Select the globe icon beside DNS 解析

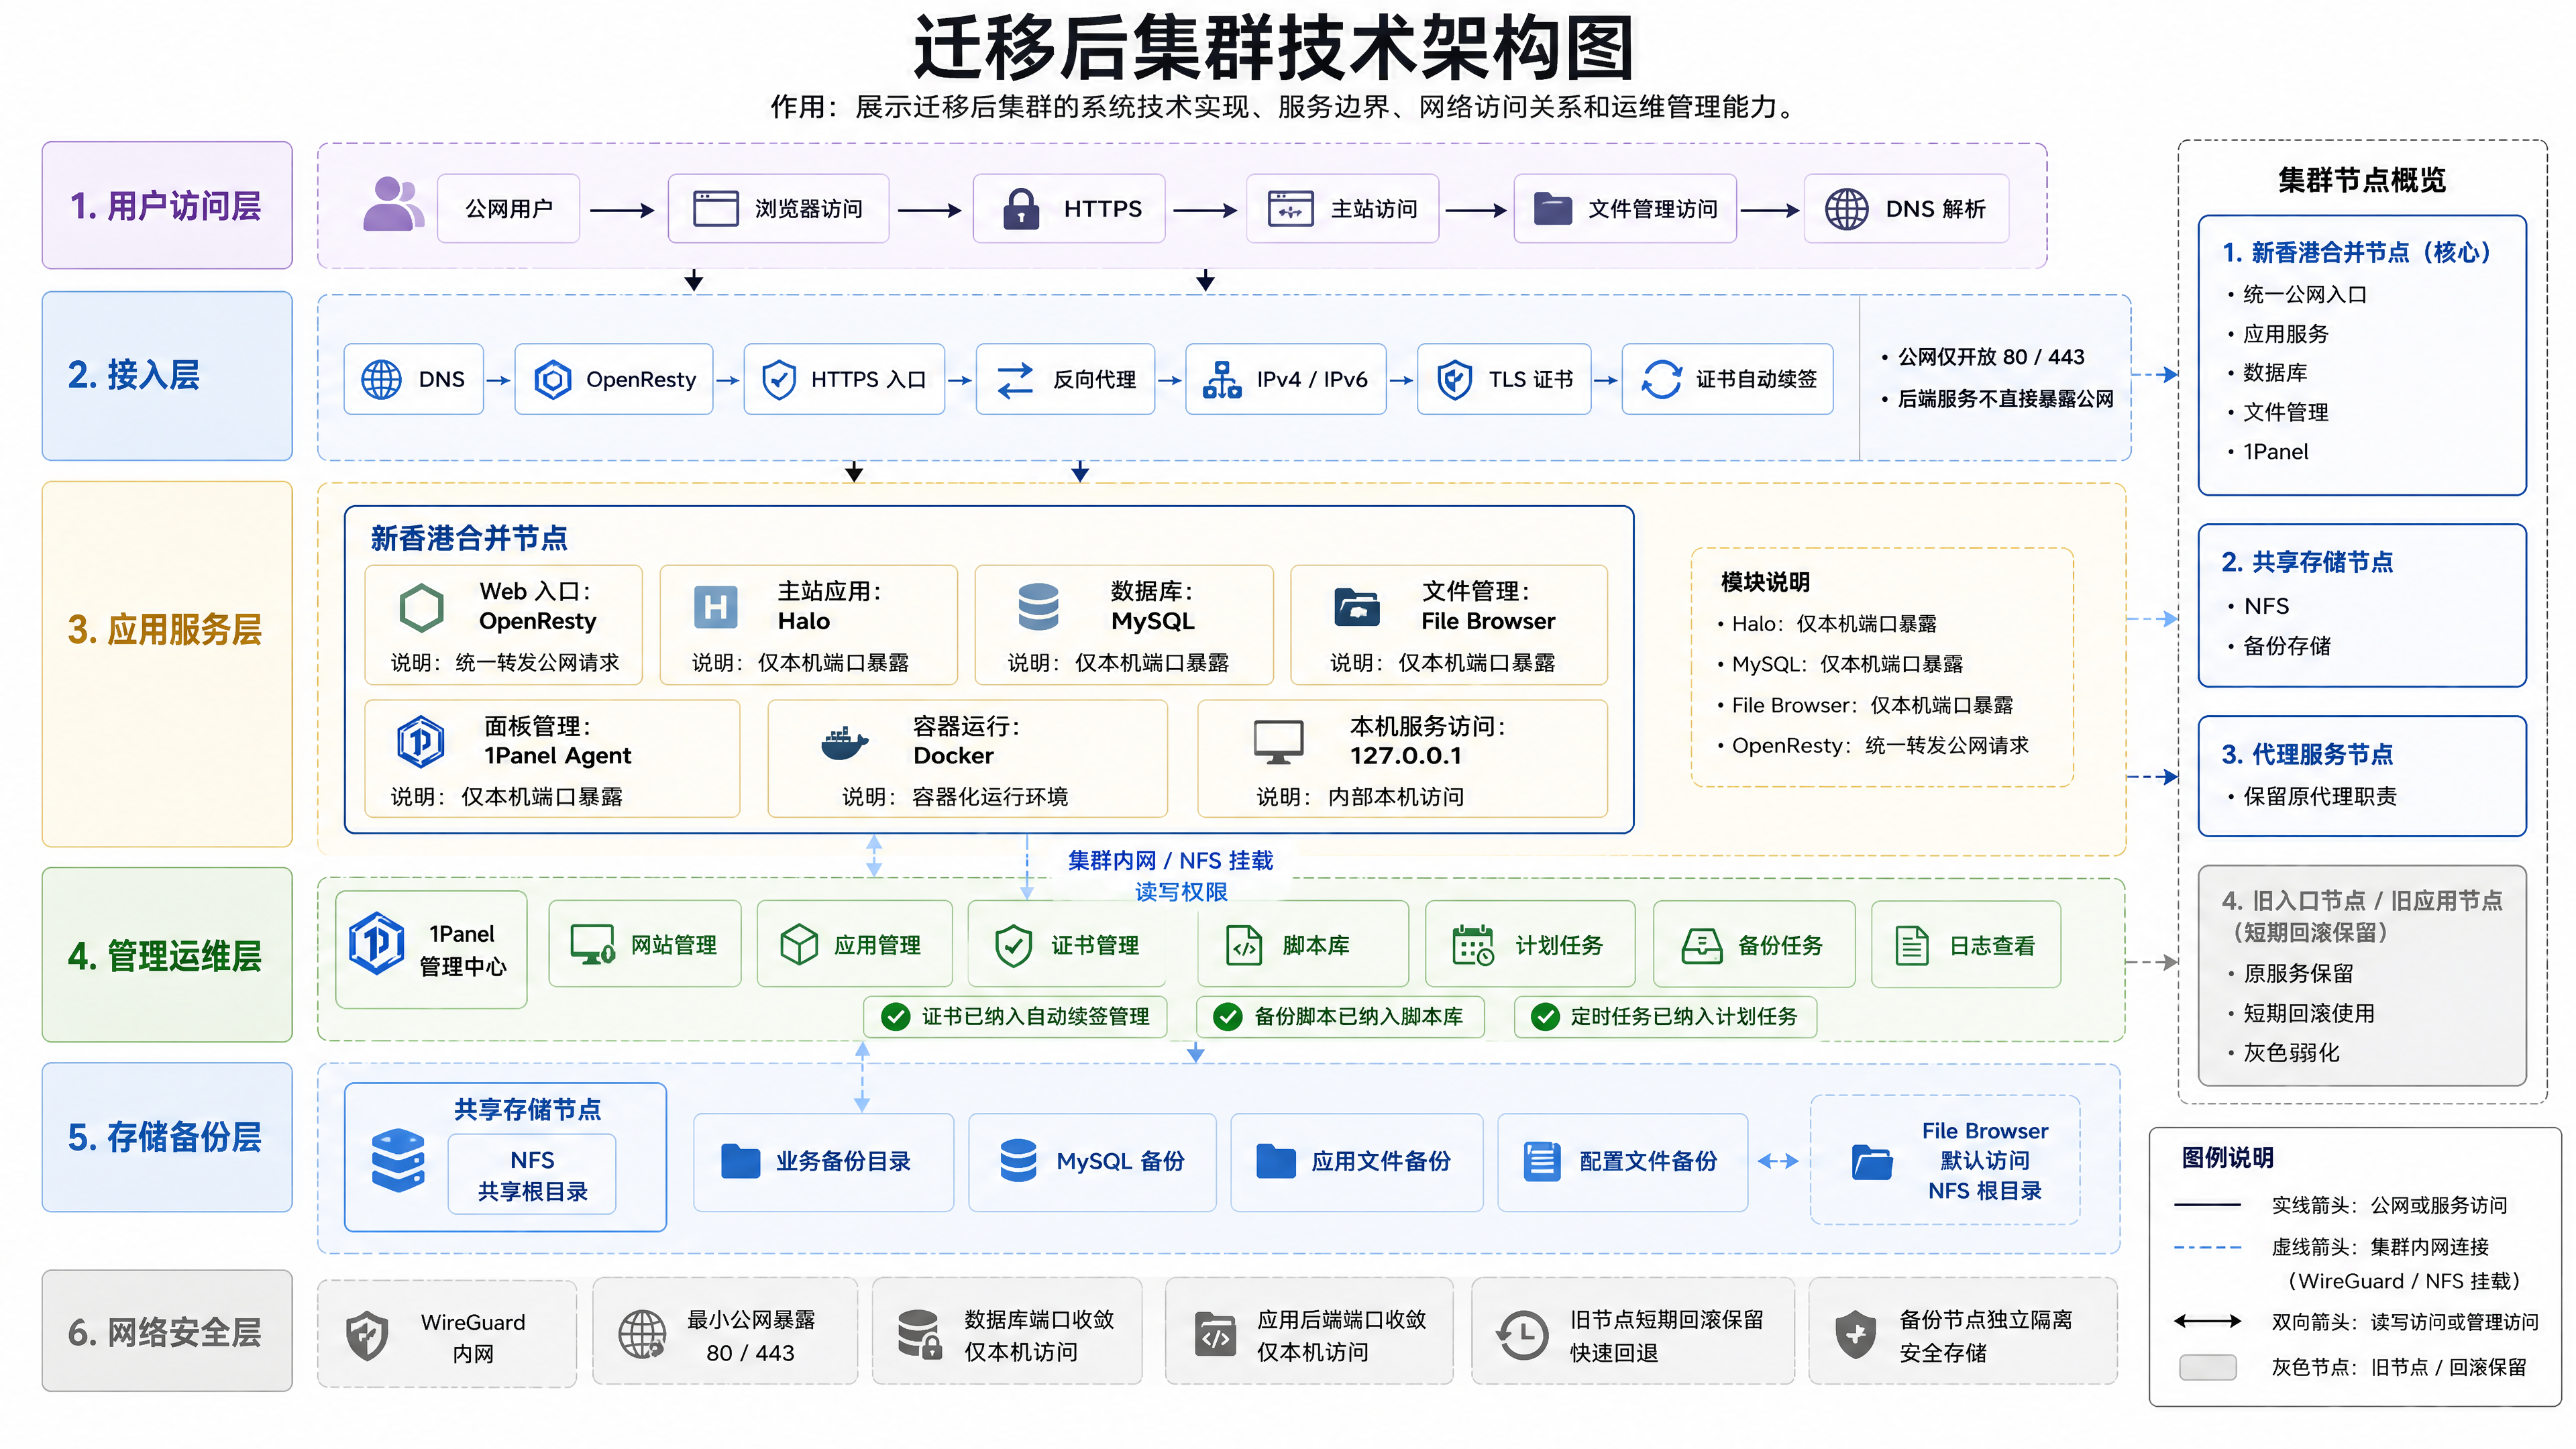(x=1846, y=209)
